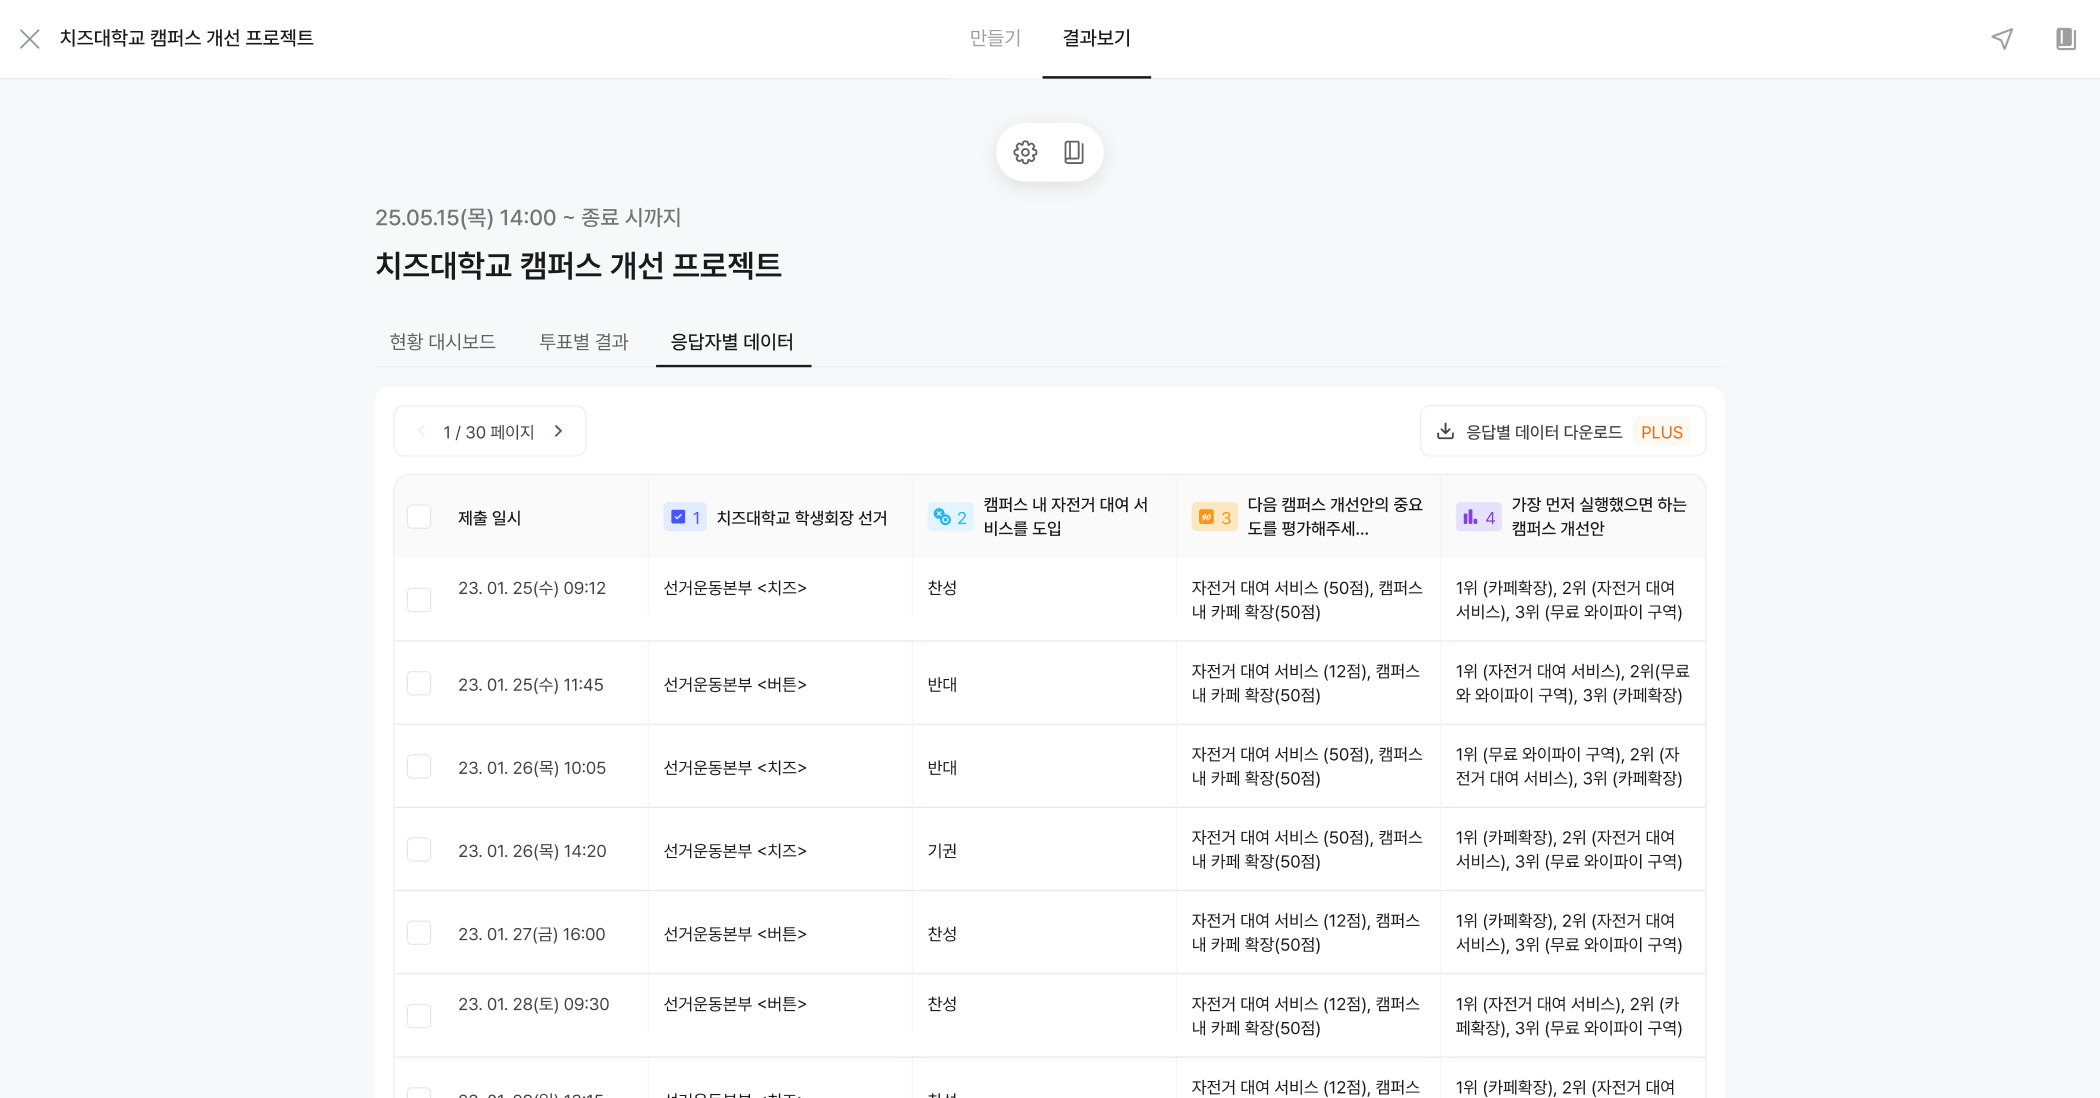The width and height of the screenshot is (2100, 1098).
Task: Click 결과보기 tab at top
Action: (1096, 38)
